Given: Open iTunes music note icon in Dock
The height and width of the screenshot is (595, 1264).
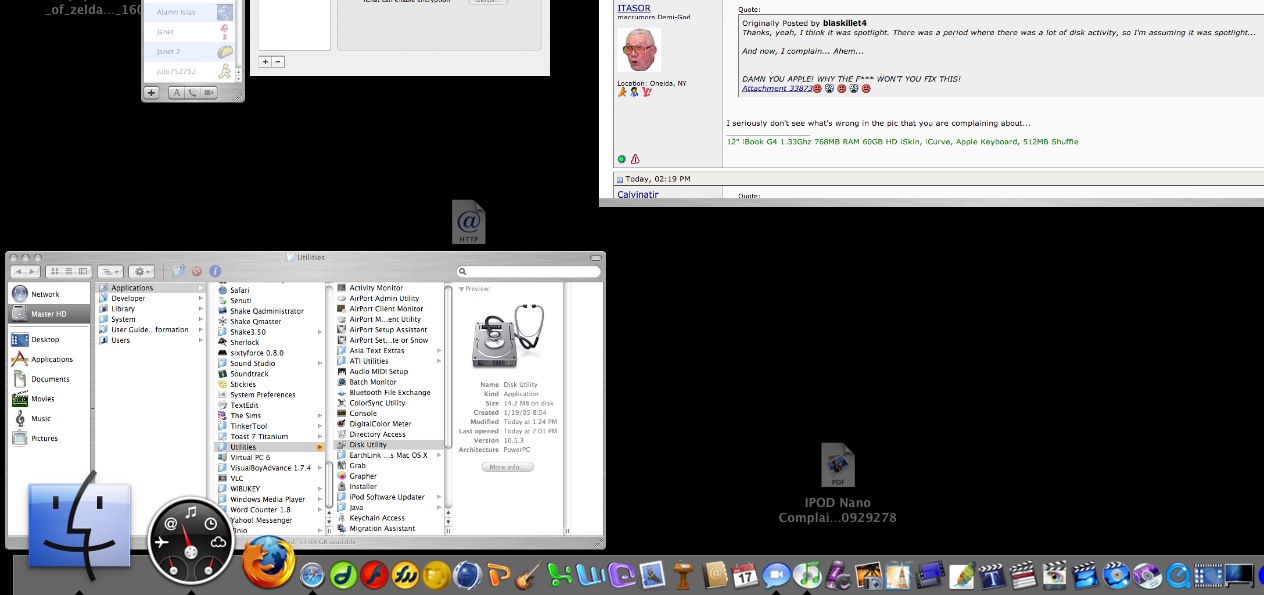Looking at the screenshot, I should [807, 575].
